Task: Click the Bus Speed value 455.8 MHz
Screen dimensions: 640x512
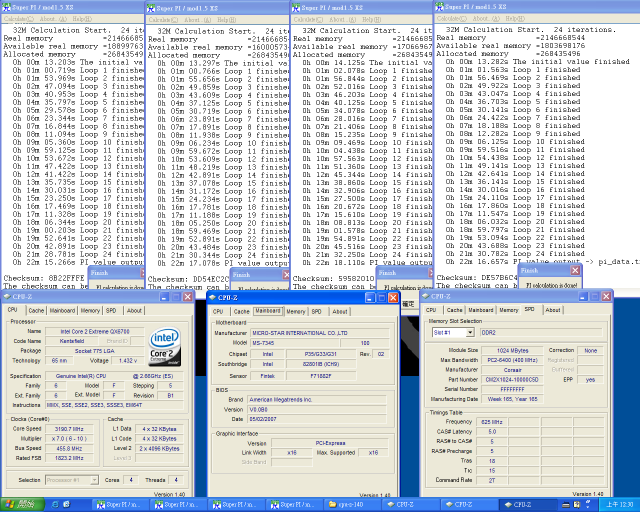Action: pos(69,448)
